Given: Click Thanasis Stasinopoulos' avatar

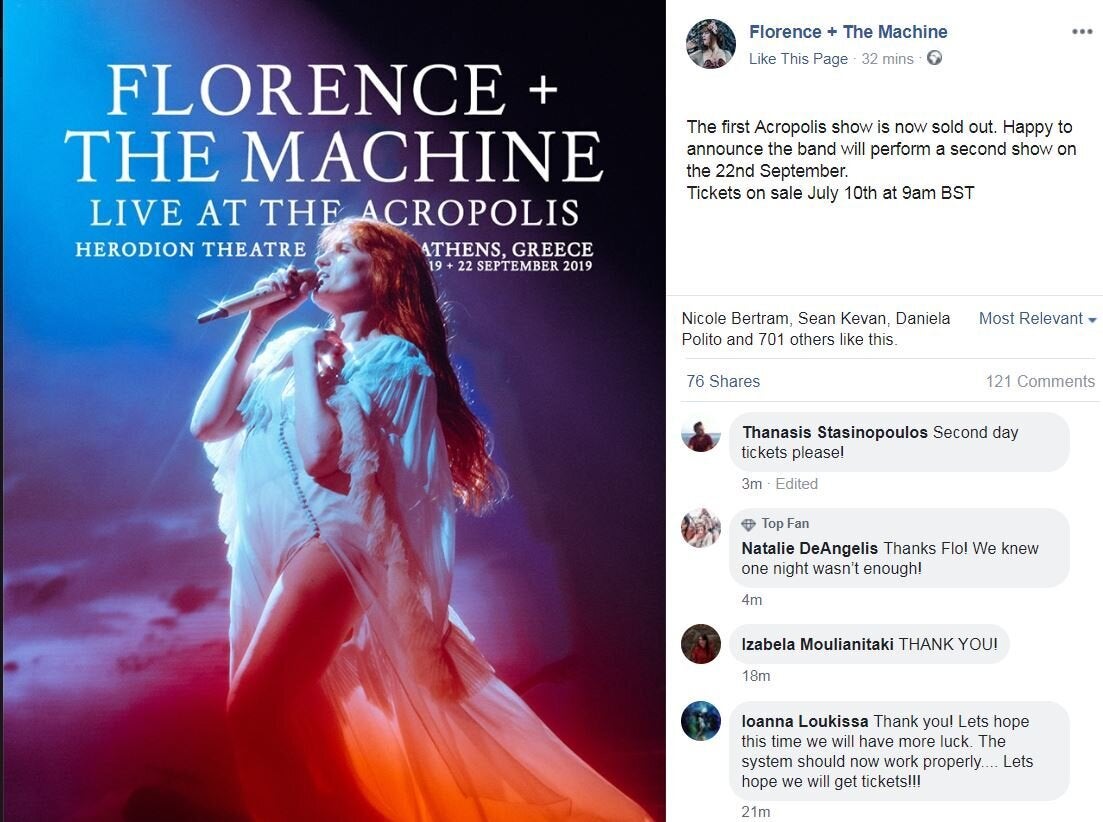Looking at the screenshot, I should pyautogui.click(x=701, y=437).
